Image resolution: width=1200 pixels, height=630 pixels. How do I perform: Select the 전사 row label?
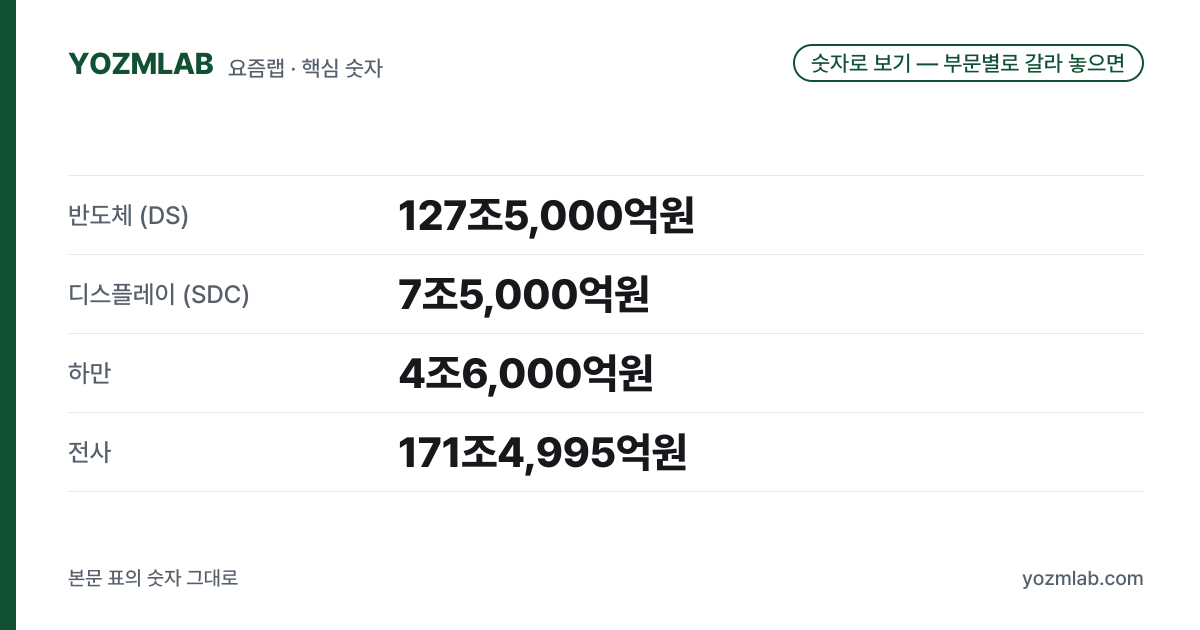(89, 452)
